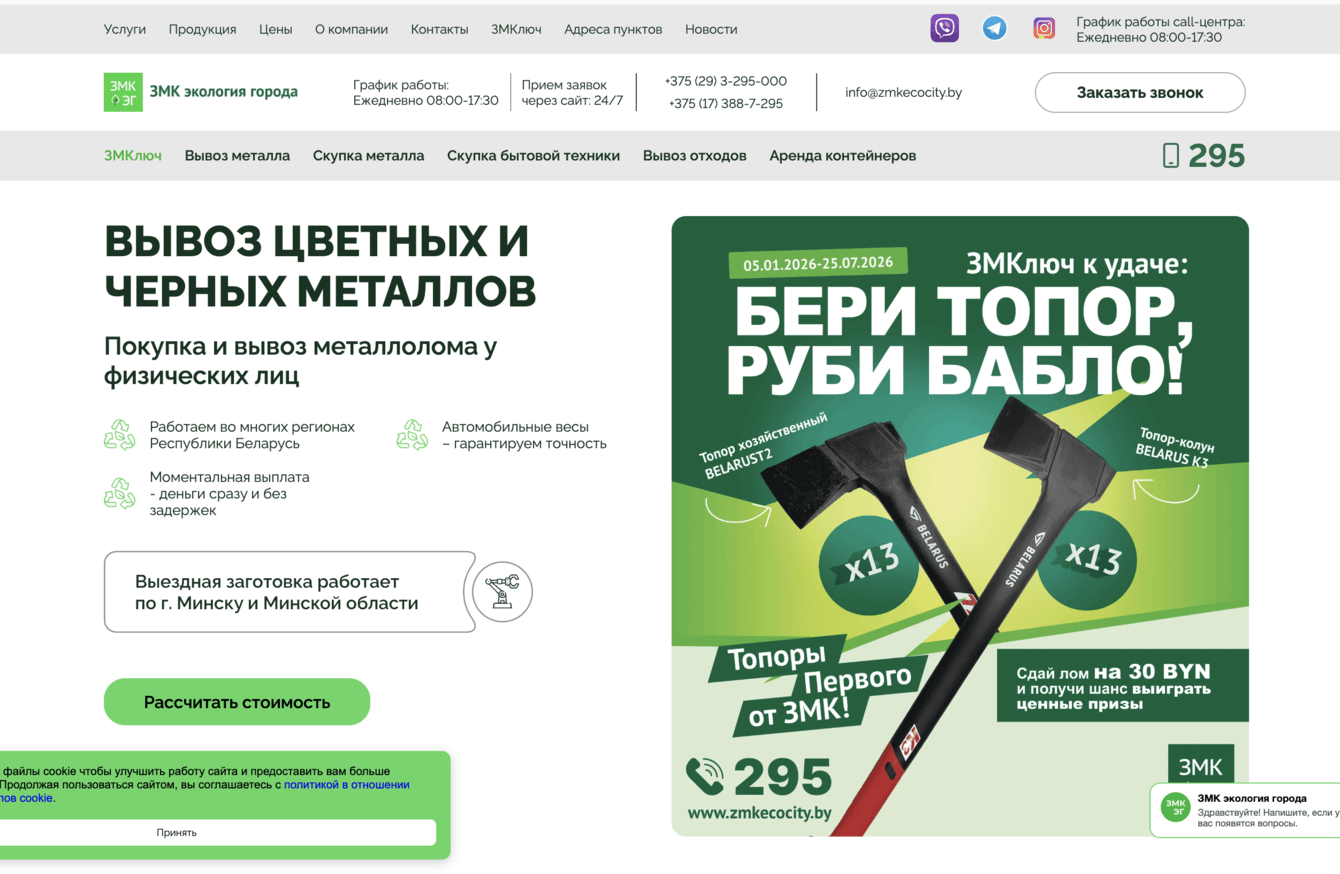
Task: Open ЗМКлюч link in top bar
Action: 516,29
